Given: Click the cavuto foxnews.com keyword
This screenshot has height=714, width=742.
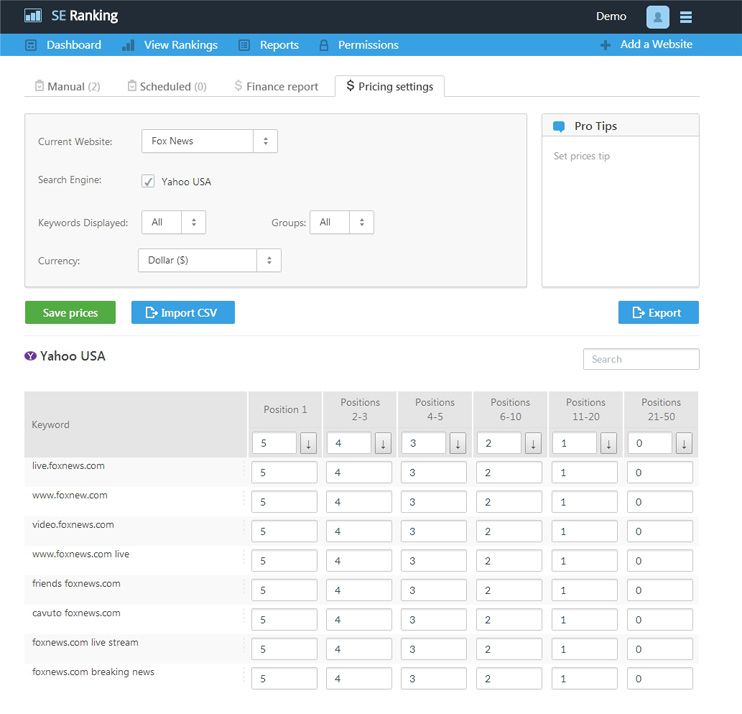Looking at the screenshot, I should point(76,613).
